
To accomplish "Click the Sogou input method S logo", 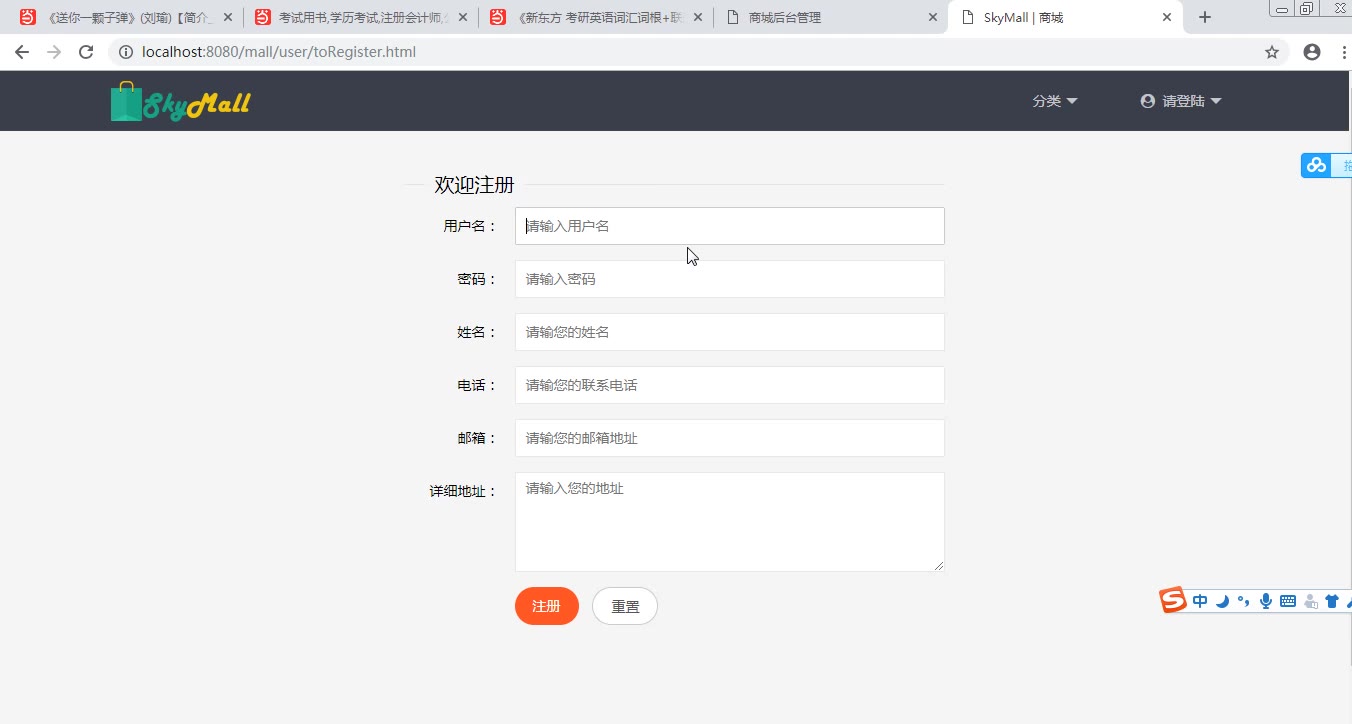I will (x=1173, y=600).
